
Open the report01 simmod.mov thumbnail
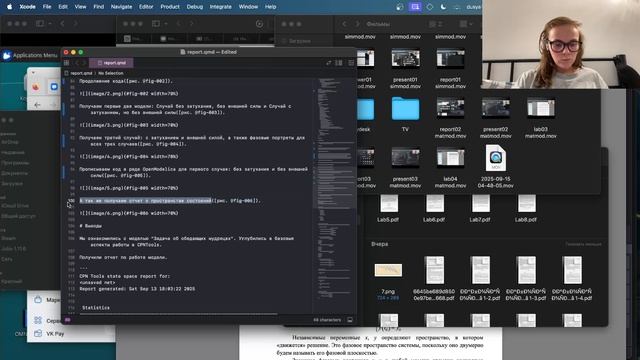[450, 58]
